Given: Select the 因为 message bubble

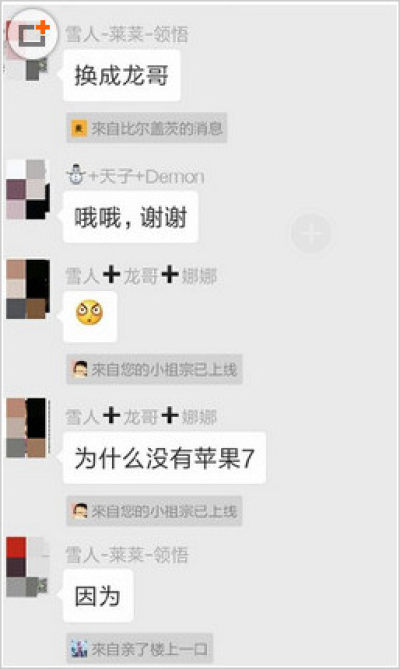Looking at the screenshot, I should (98, 596).
